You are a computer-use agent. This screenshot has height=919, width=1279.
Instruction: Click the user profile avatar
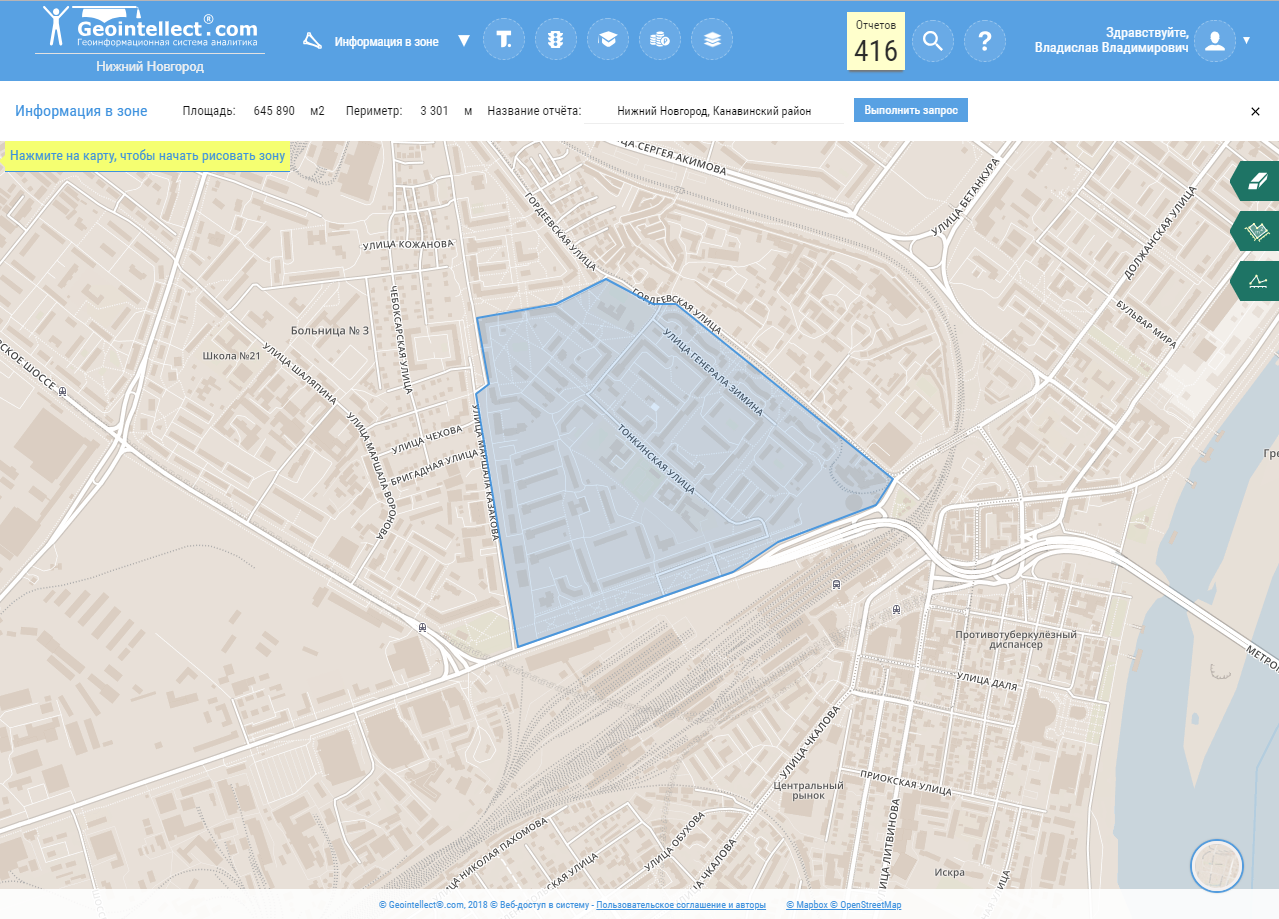tap(1215, 41)
